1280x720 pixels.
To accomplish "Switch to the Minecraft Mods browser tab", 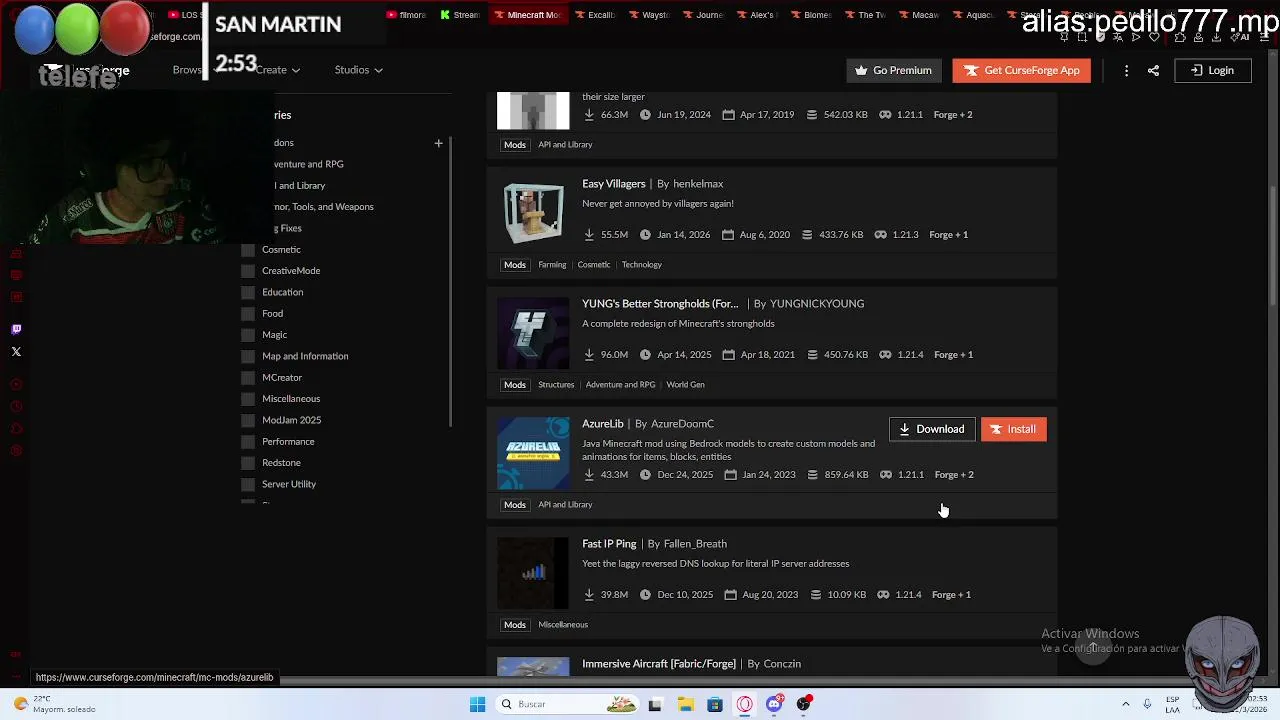I will [527, 15].
